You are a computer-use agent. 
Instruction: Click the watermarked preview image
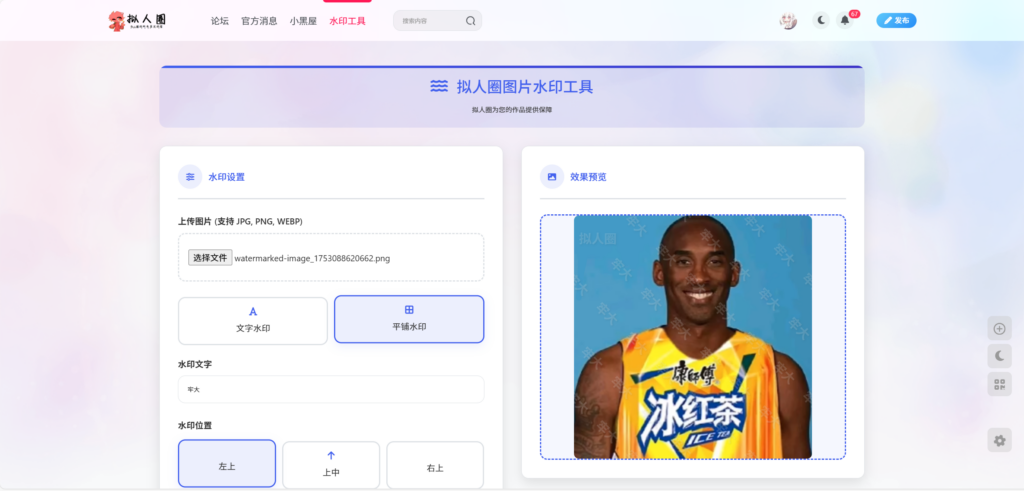[x=692, y=337]
